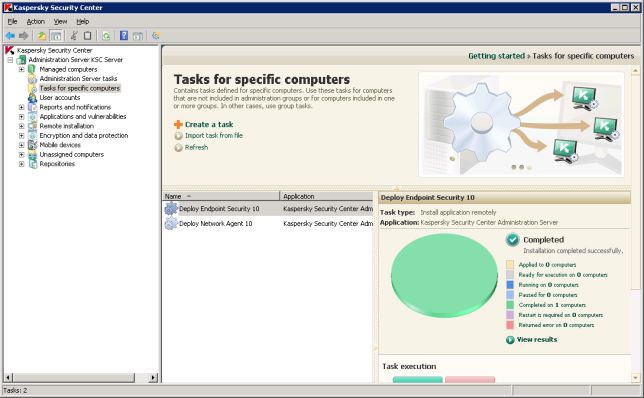Click the Unassigned computers tree icon
The image size is (644, 398).
point(32,154)
